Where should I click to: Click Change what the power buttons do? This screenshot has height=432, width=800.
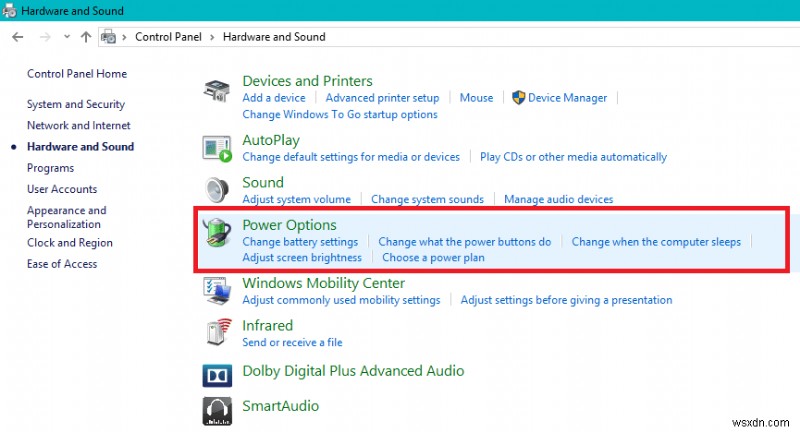(x=465, y=242)
